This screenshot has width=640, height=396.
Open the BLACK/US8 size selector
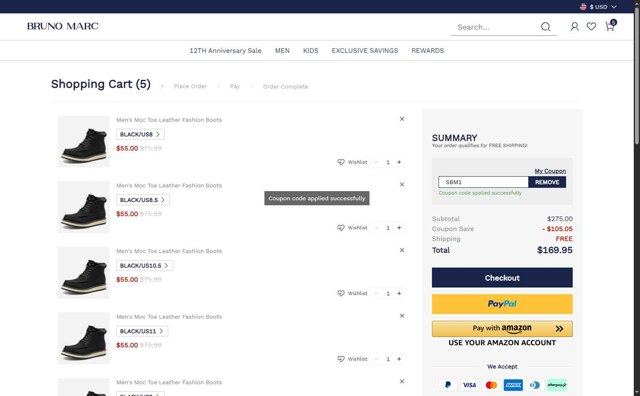point(140,134)
